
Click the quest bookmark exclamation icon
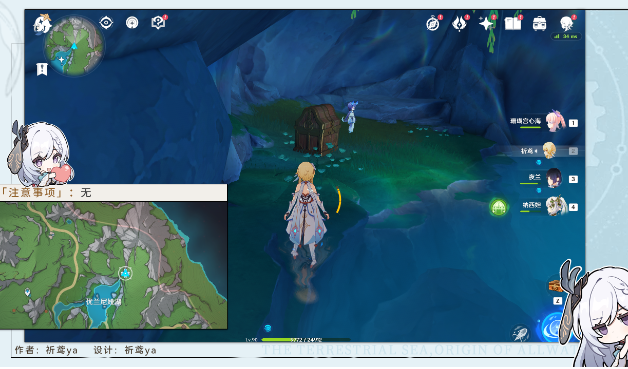[x=42, y=69]
